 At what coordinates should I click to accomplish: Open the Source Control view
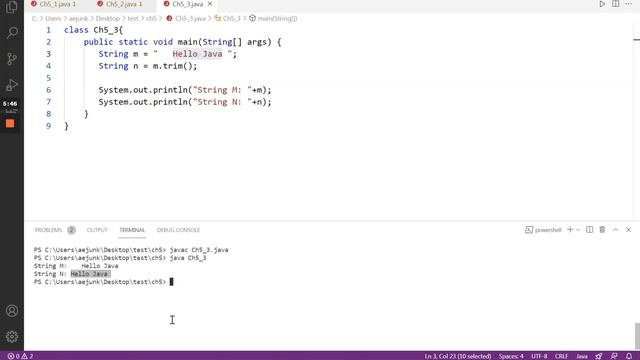(12, 59)
